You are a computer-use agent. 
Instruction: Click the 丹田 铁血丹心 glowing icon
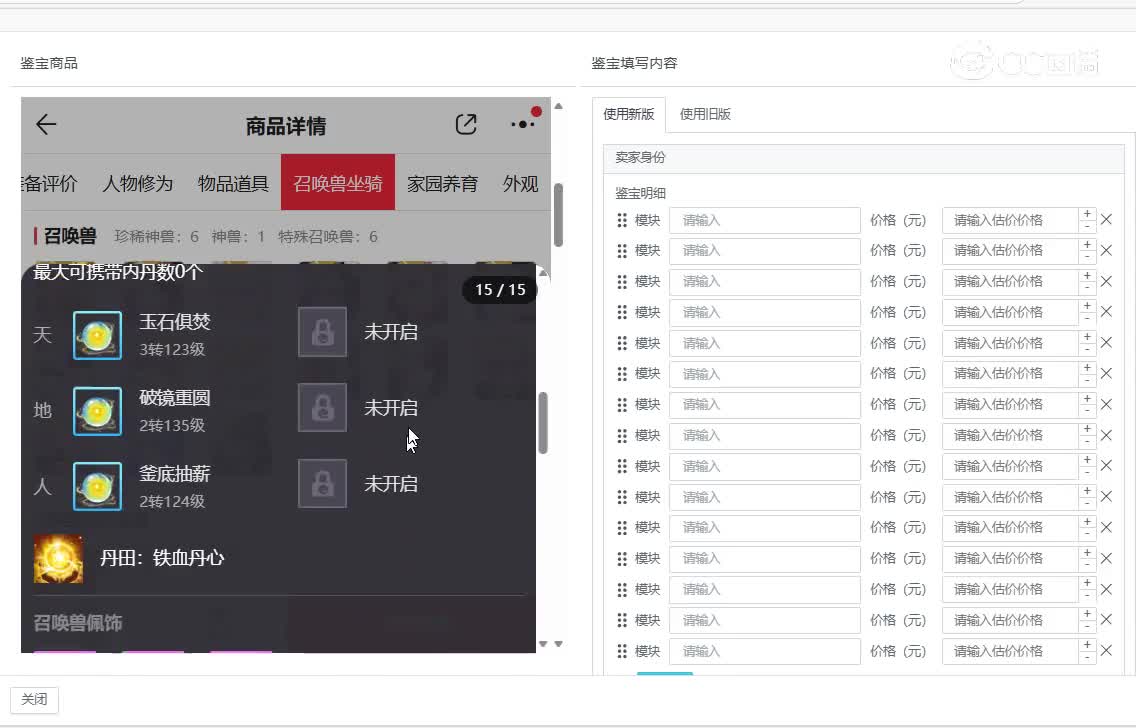[58, 558]
